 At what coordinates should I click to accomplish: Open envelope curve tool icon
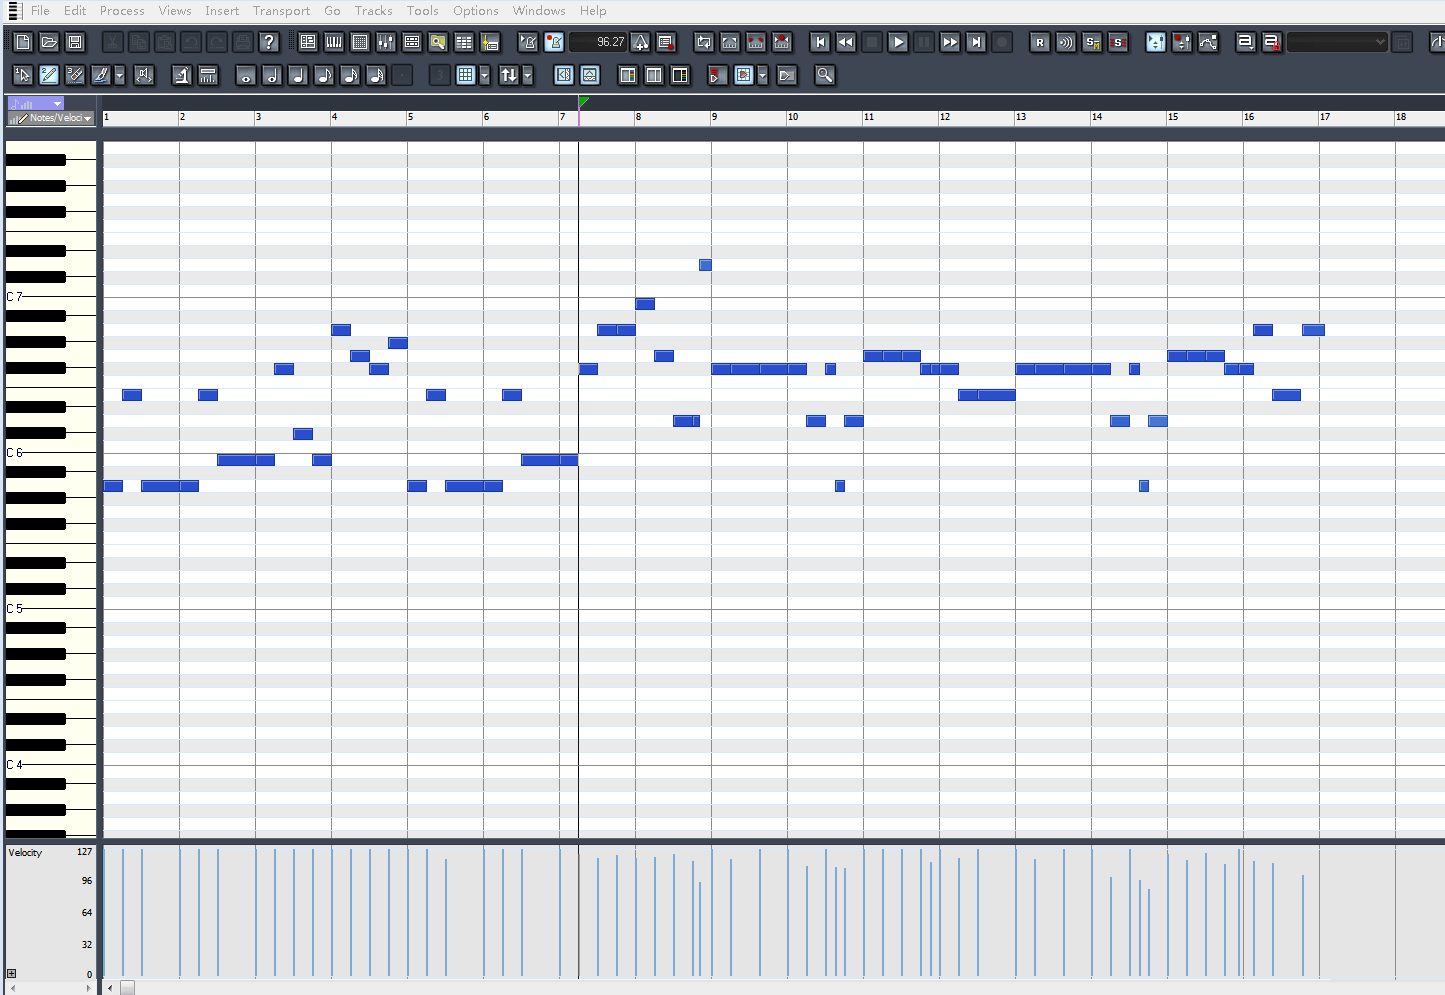[x=1208, y=42]
